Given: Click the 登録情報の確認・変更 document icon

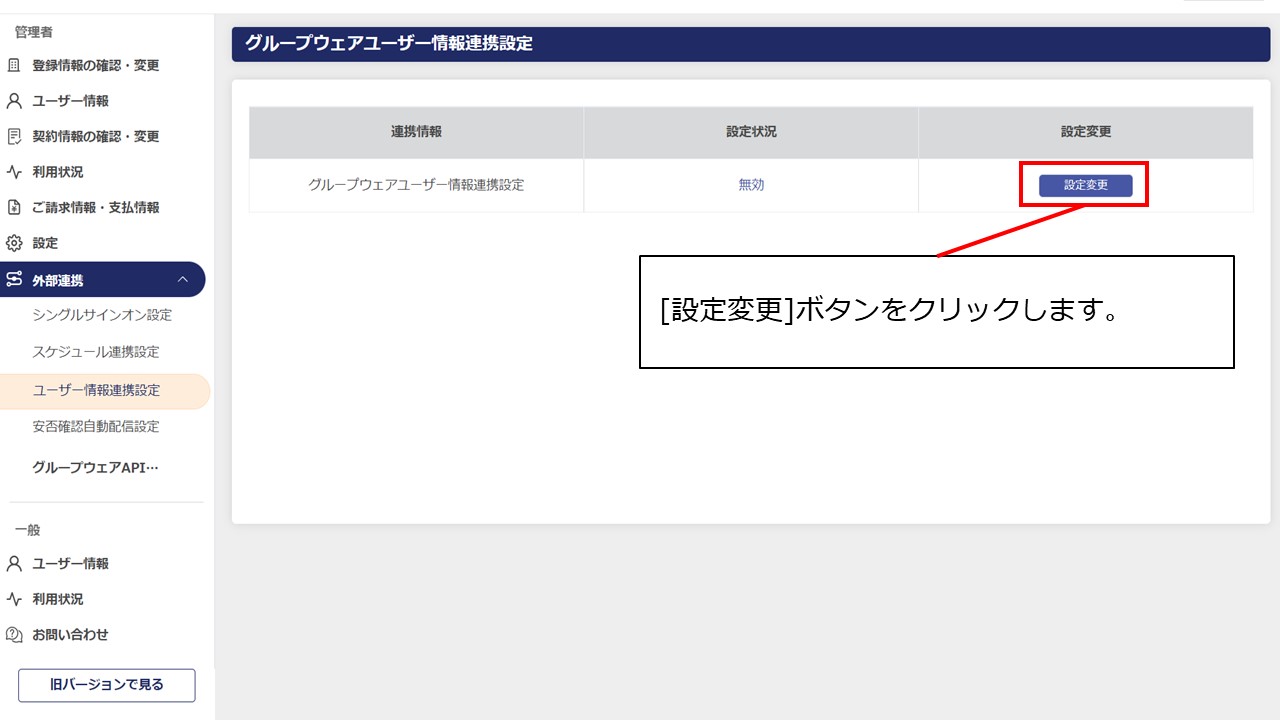Looking at the screenshot, I should click(14, 65).
